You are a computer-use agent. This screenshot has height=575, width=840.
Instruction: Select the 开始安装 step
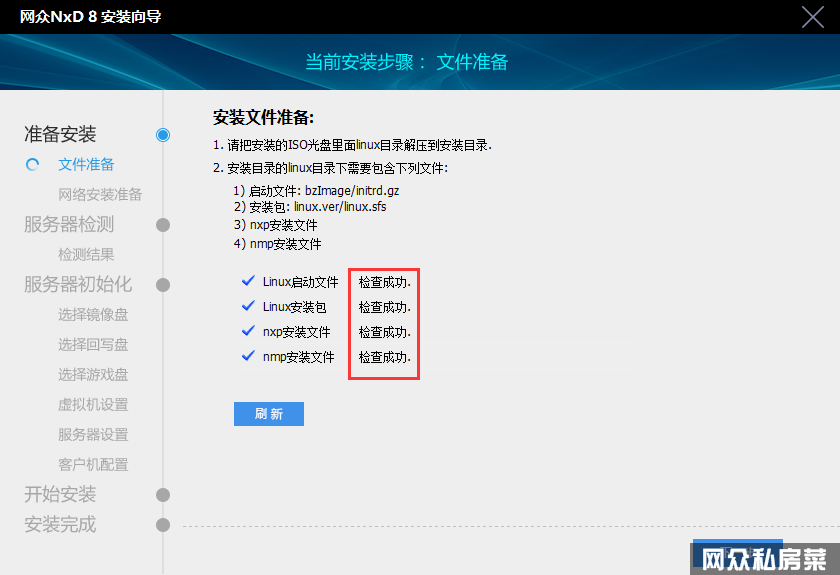coord(60,494)
